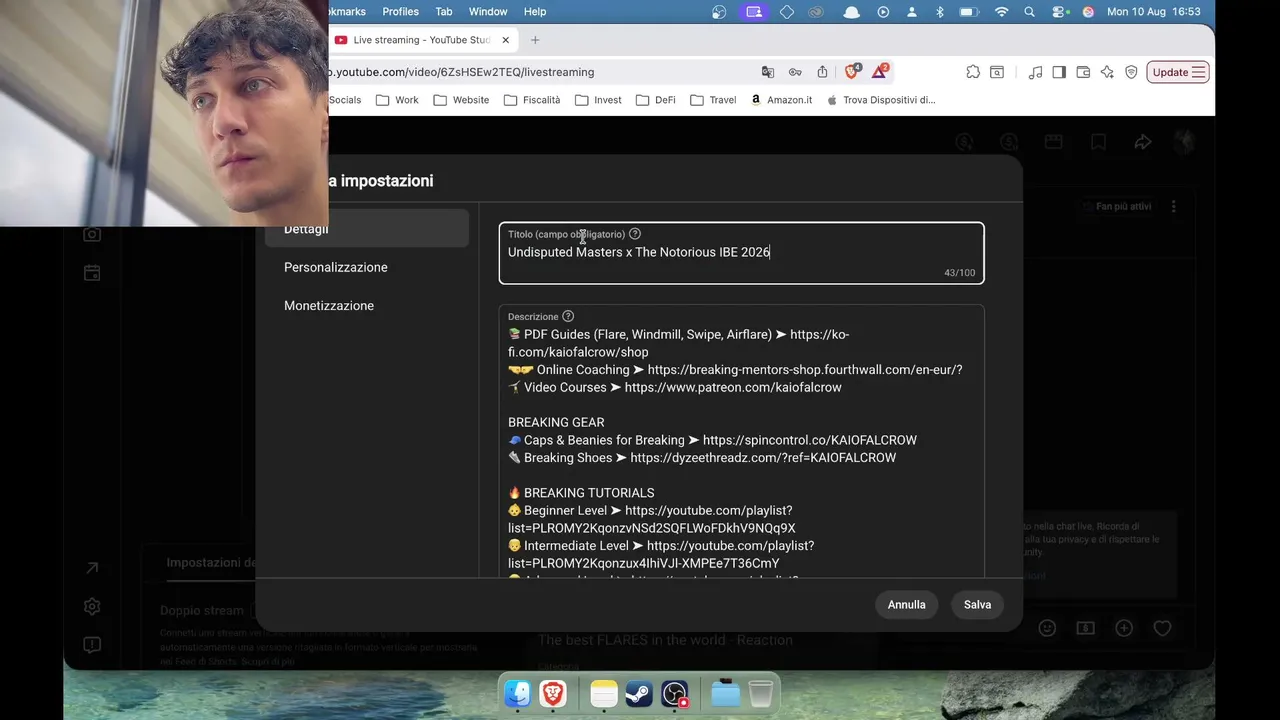
Task: Open Finder from the Dock
Action: tap(517, 693)
